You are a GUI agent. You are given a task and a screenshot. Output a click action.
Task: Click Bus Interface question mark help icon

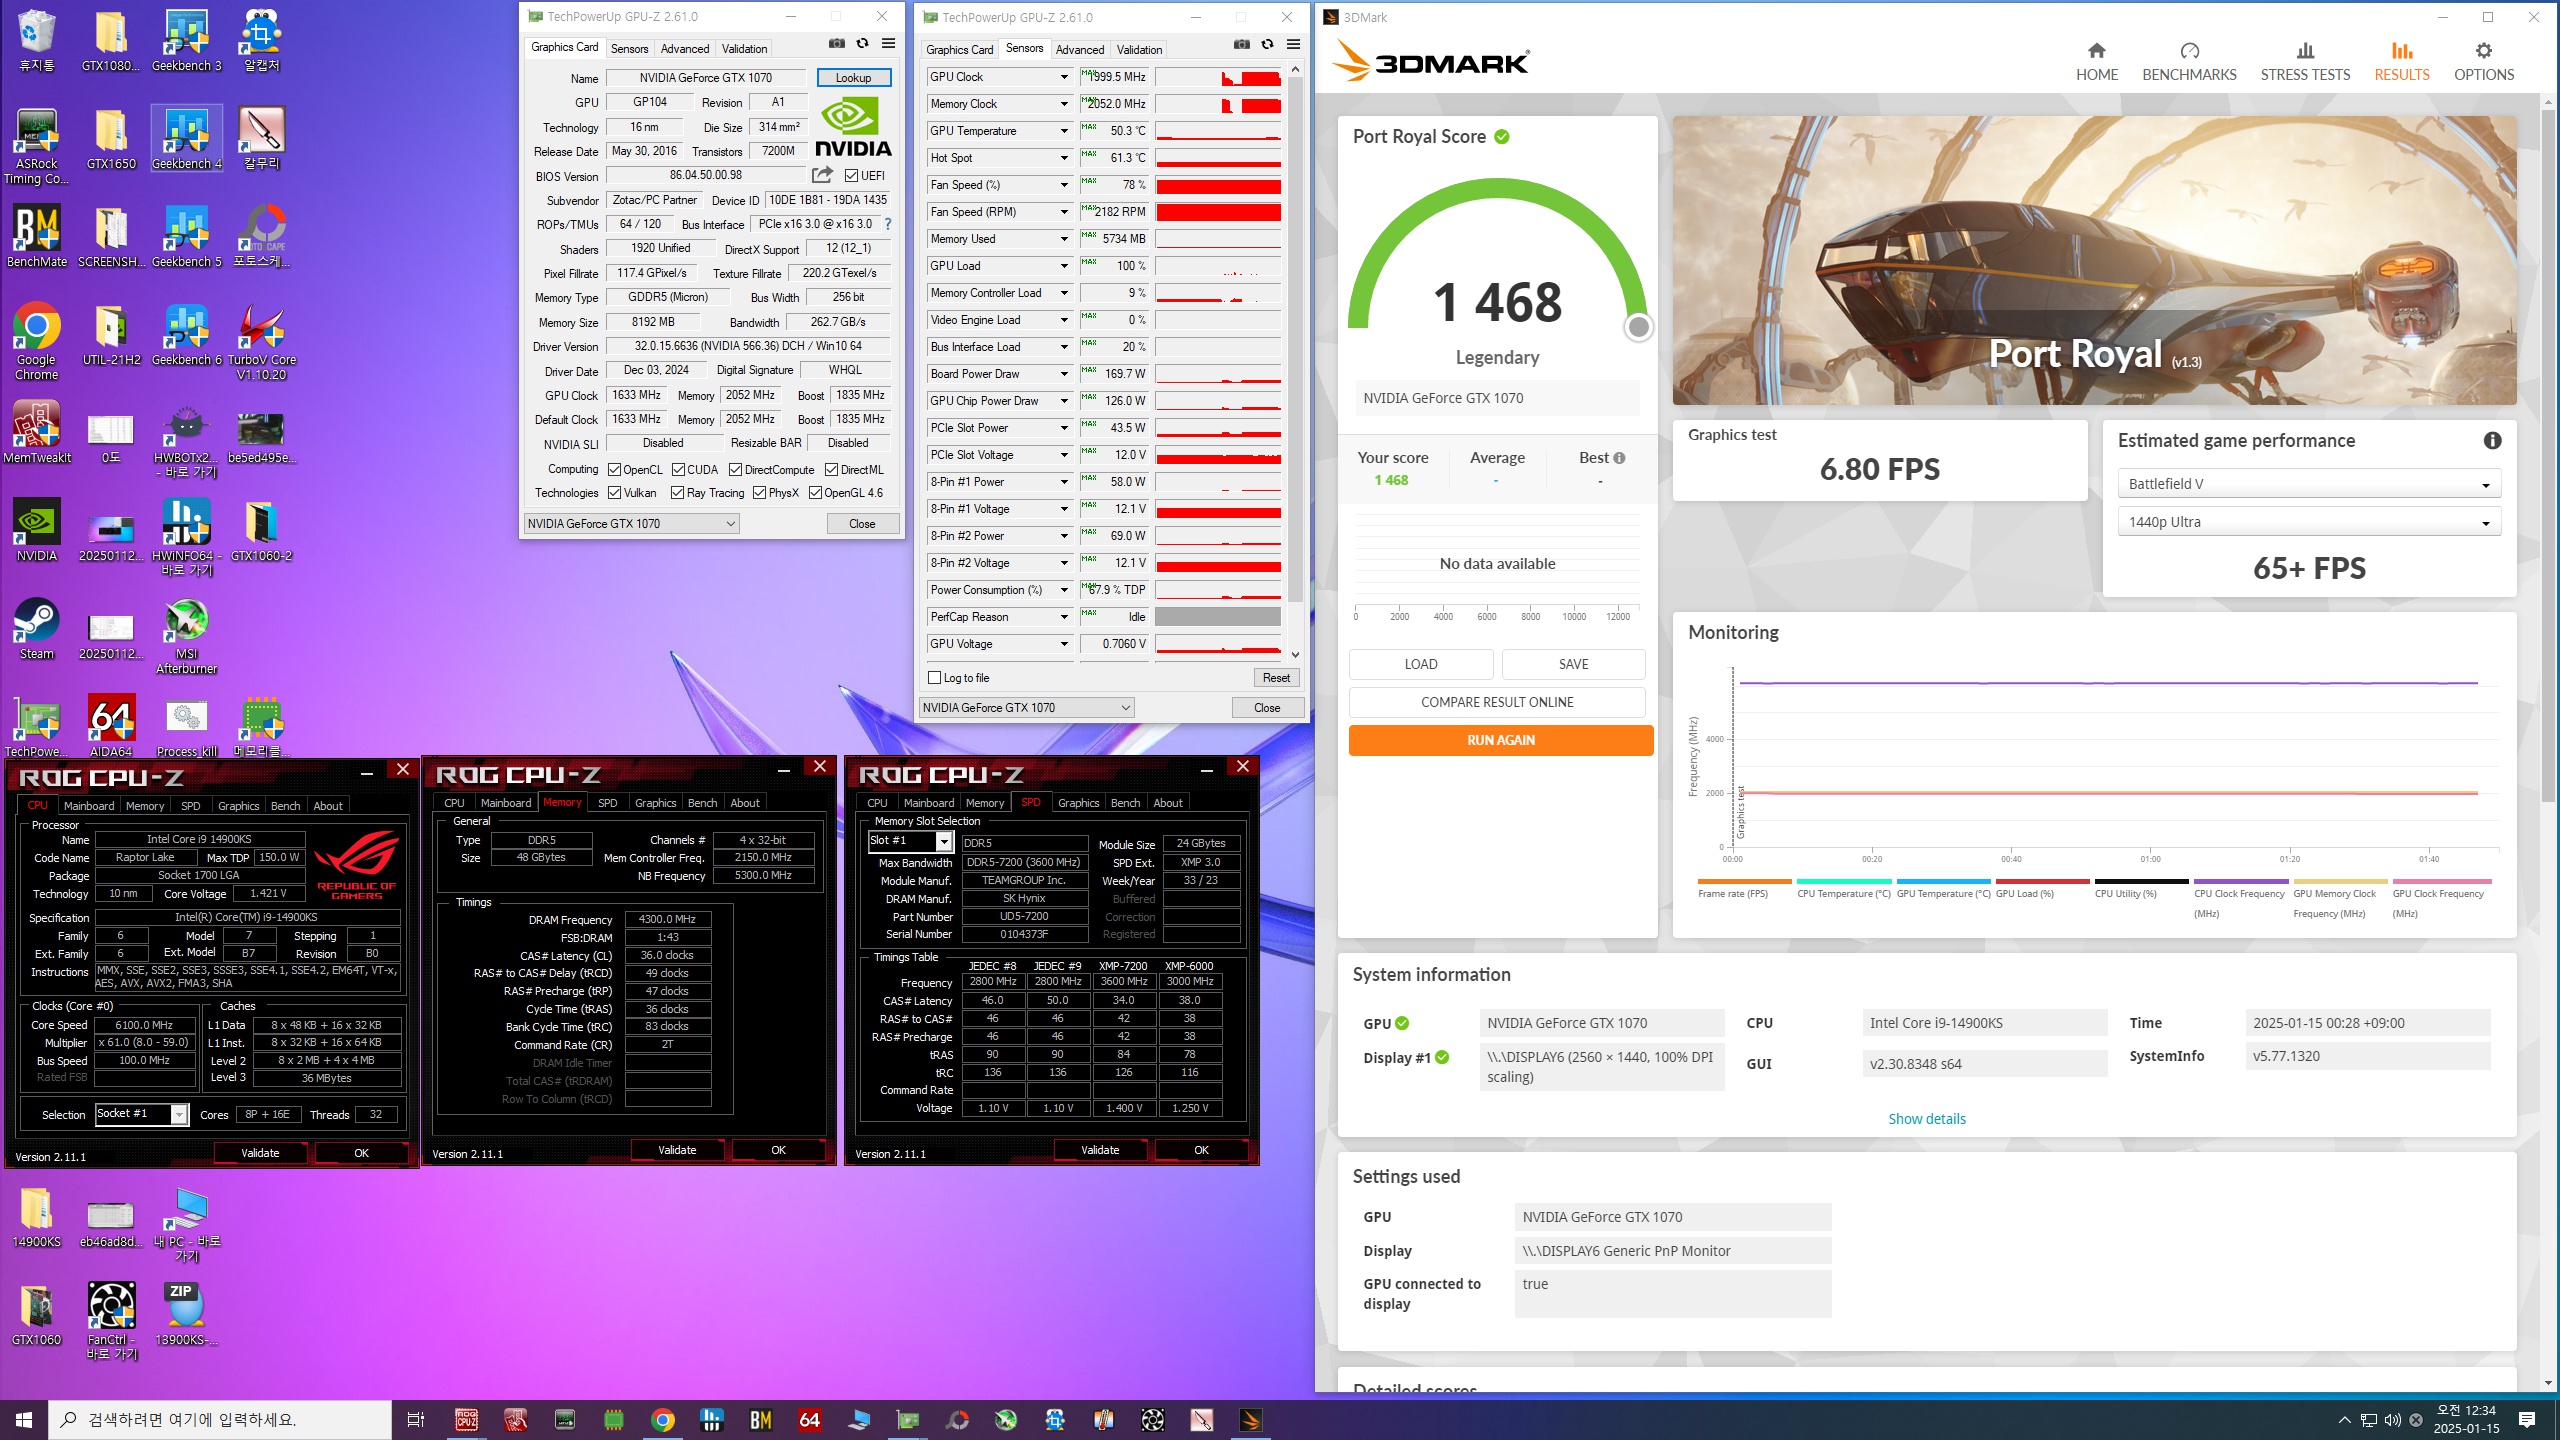pyautogui.click(x=887, y=224)
